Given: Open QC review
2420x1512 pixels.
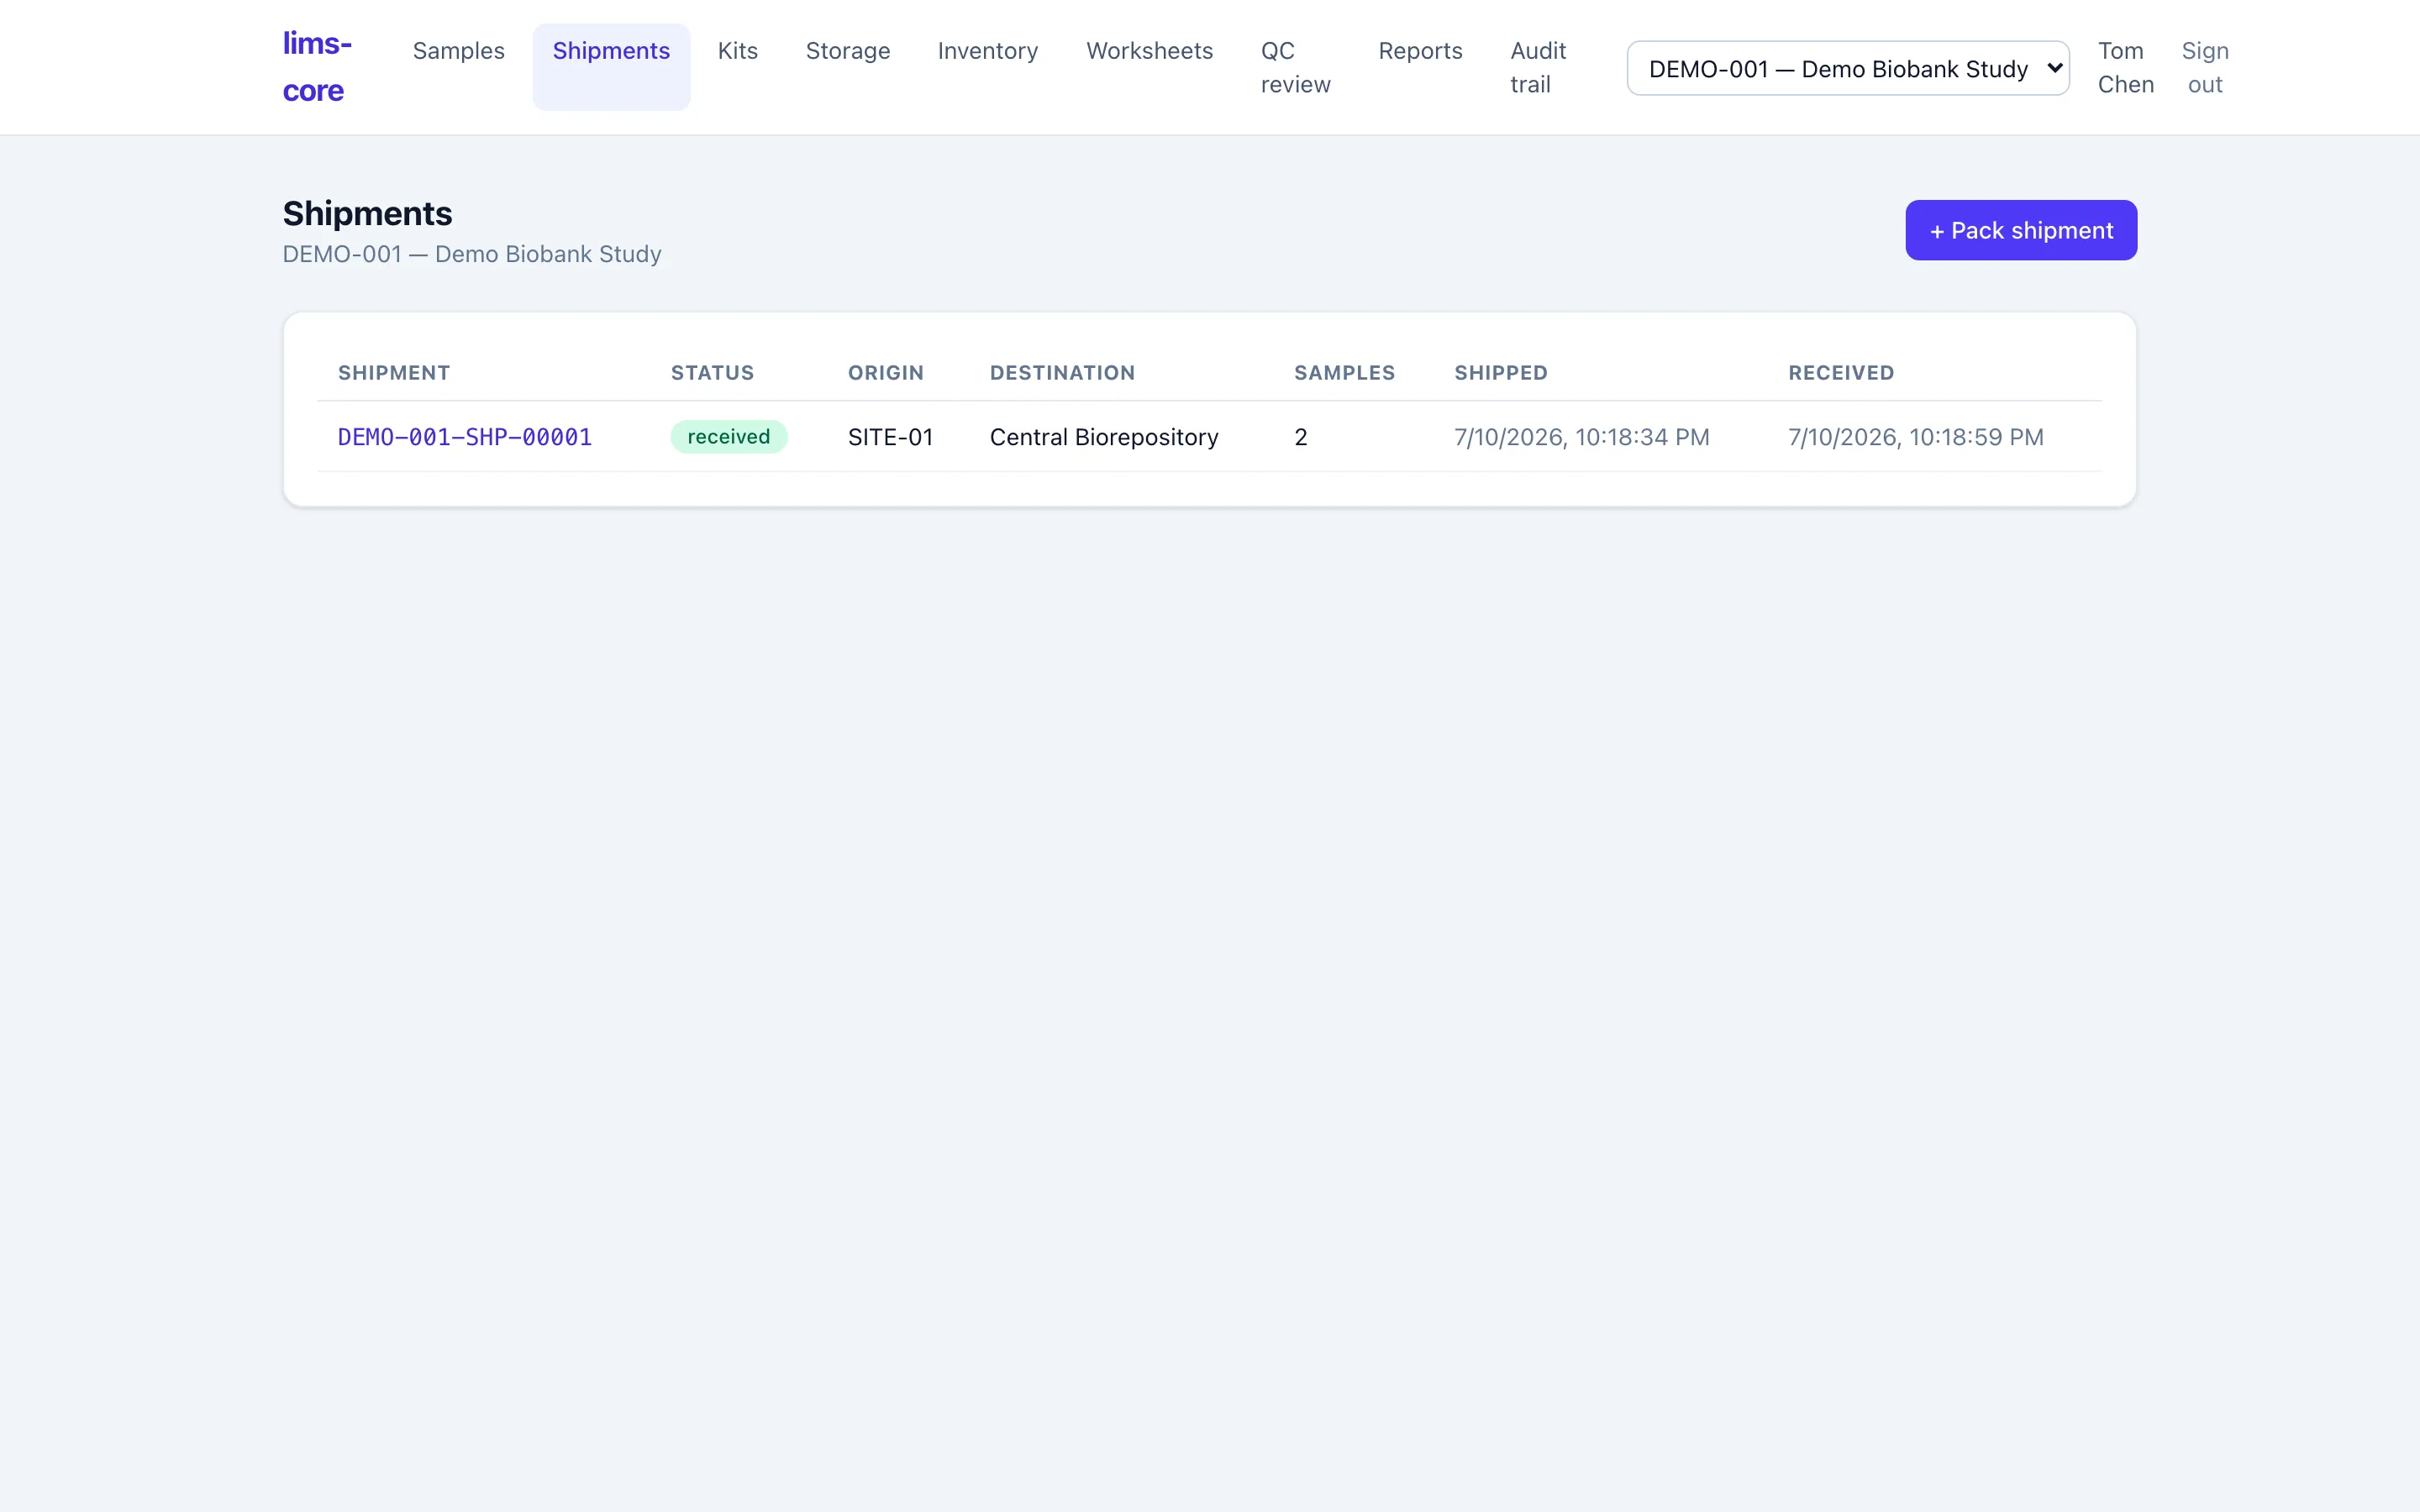Looking at the screenshot, I should (x=1295, y=67).
